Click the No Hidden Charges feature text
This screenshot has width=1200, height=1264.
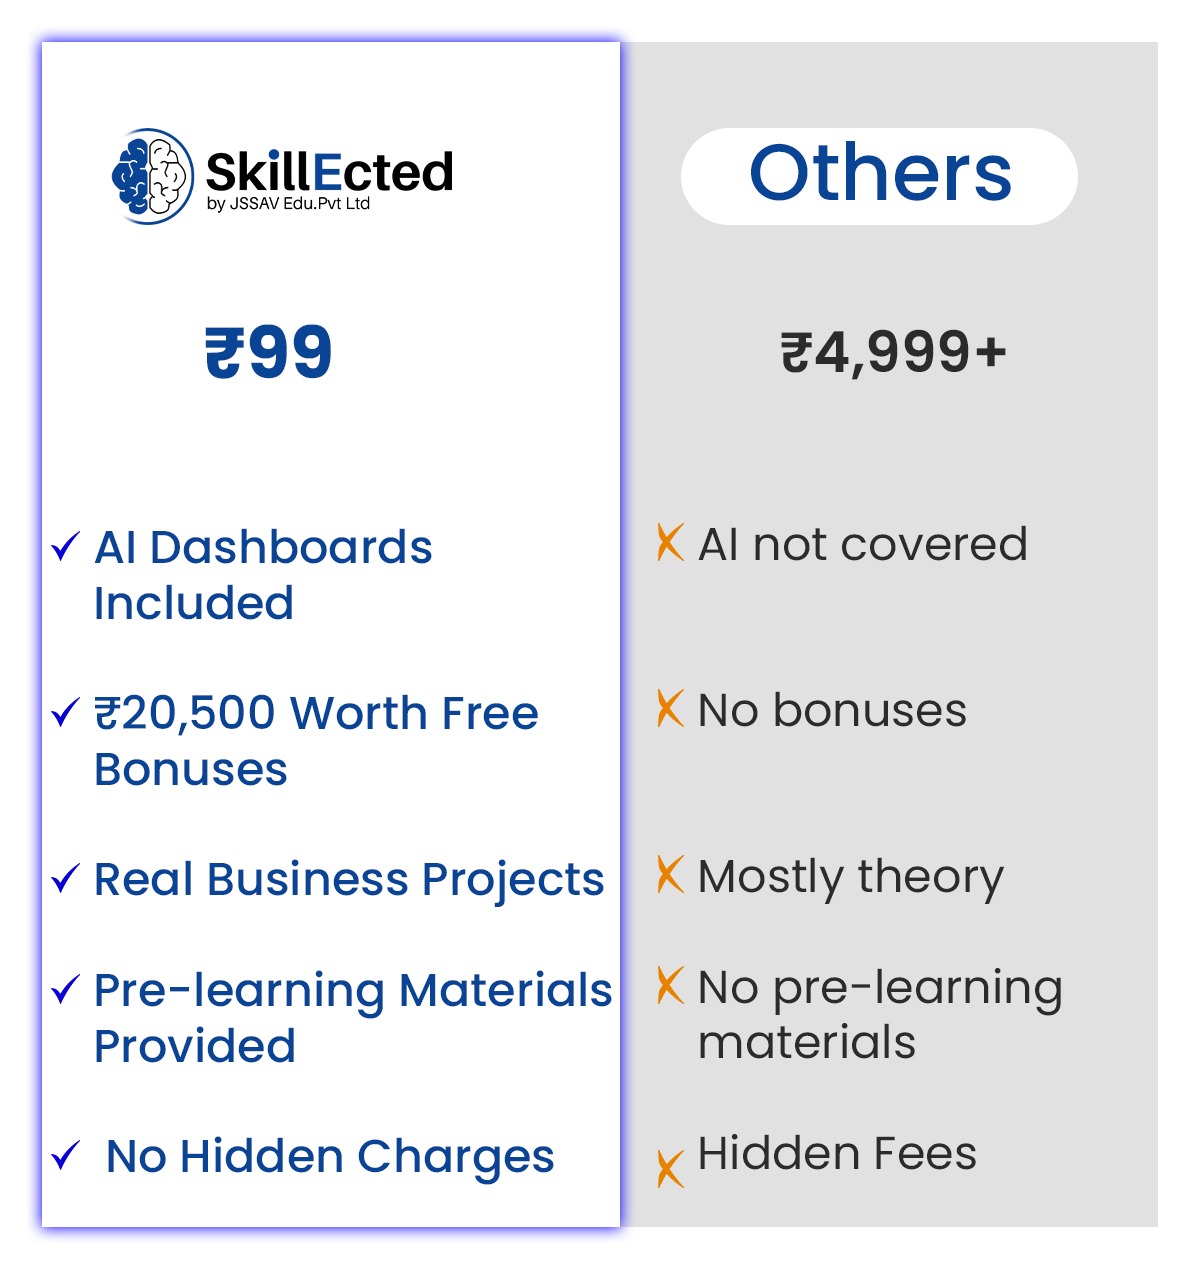330,1156
